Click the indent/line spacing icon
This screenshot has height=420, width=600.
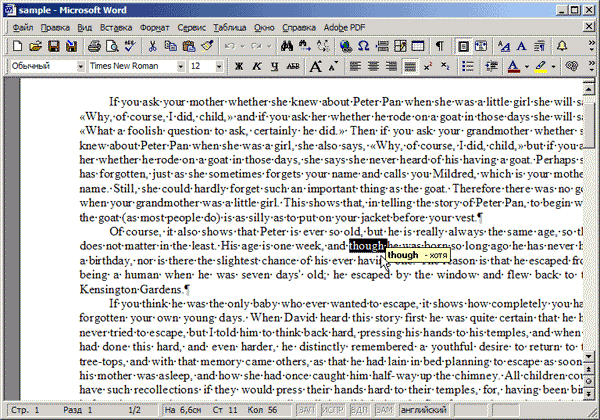(x=491, y=67)
